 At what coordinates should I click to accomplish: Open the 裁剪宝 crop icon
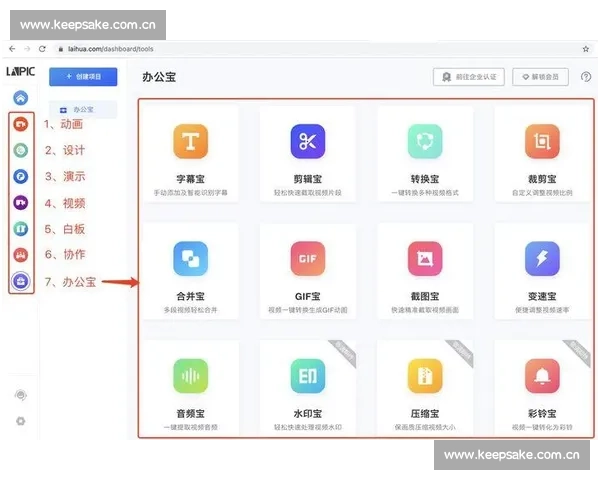[x=542, y=141]
